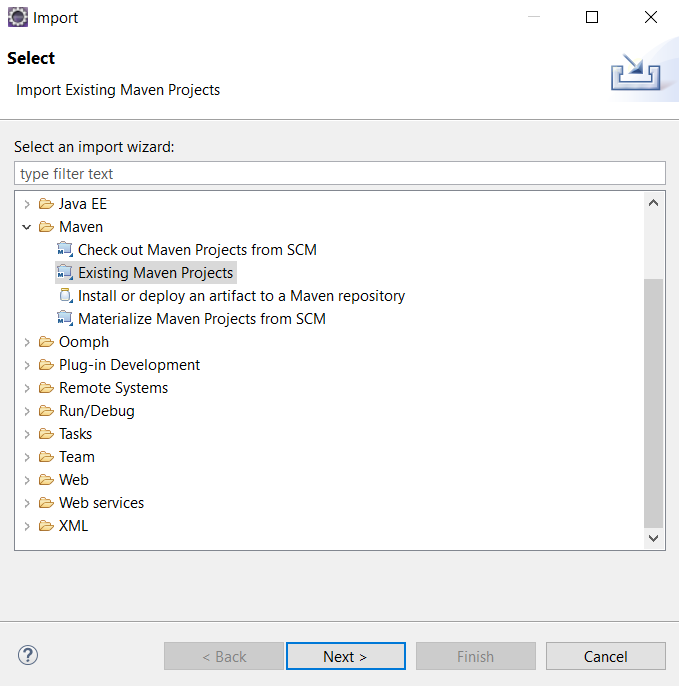This screenshot has width=679, height=686.
Task: Click the Existing Maven Projects icon
Action: [65, 273]
